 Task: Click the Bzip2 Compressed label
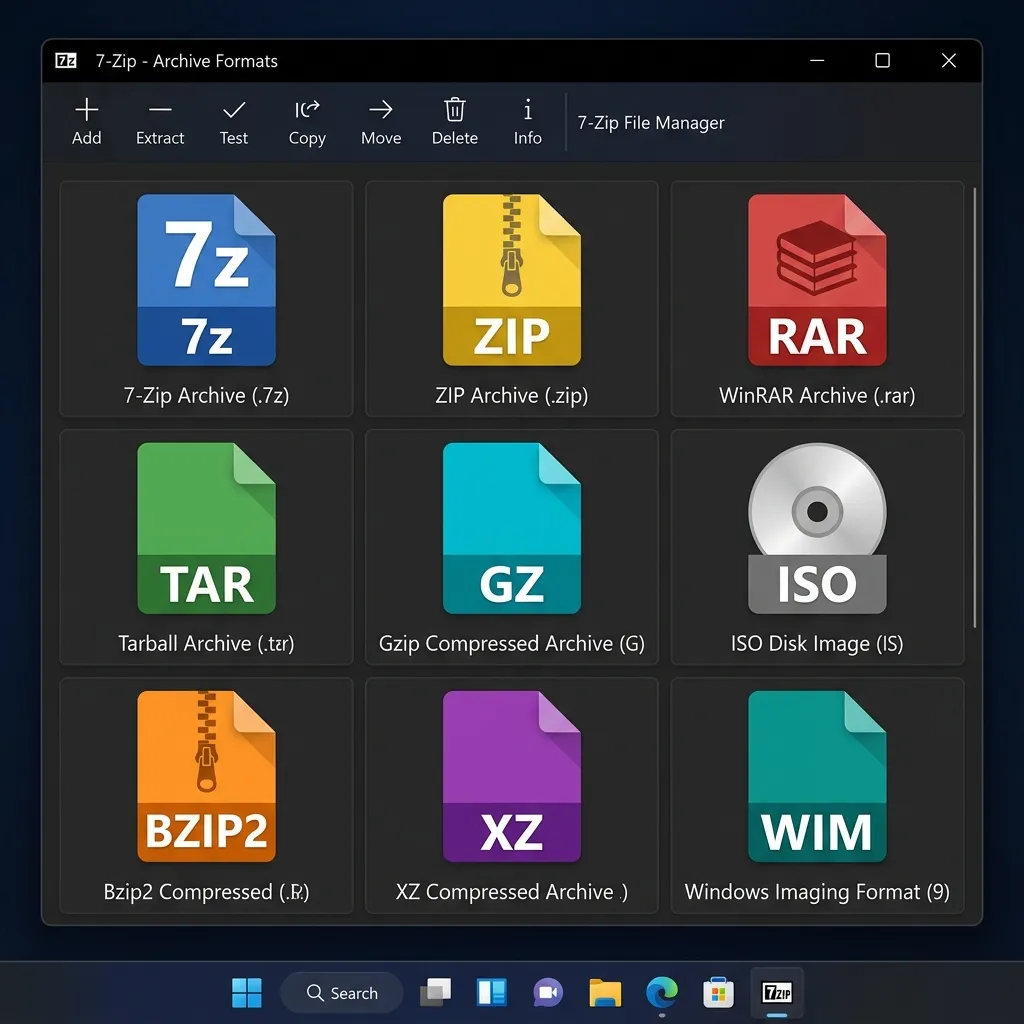pyautogui.click(x=206, y=892)
